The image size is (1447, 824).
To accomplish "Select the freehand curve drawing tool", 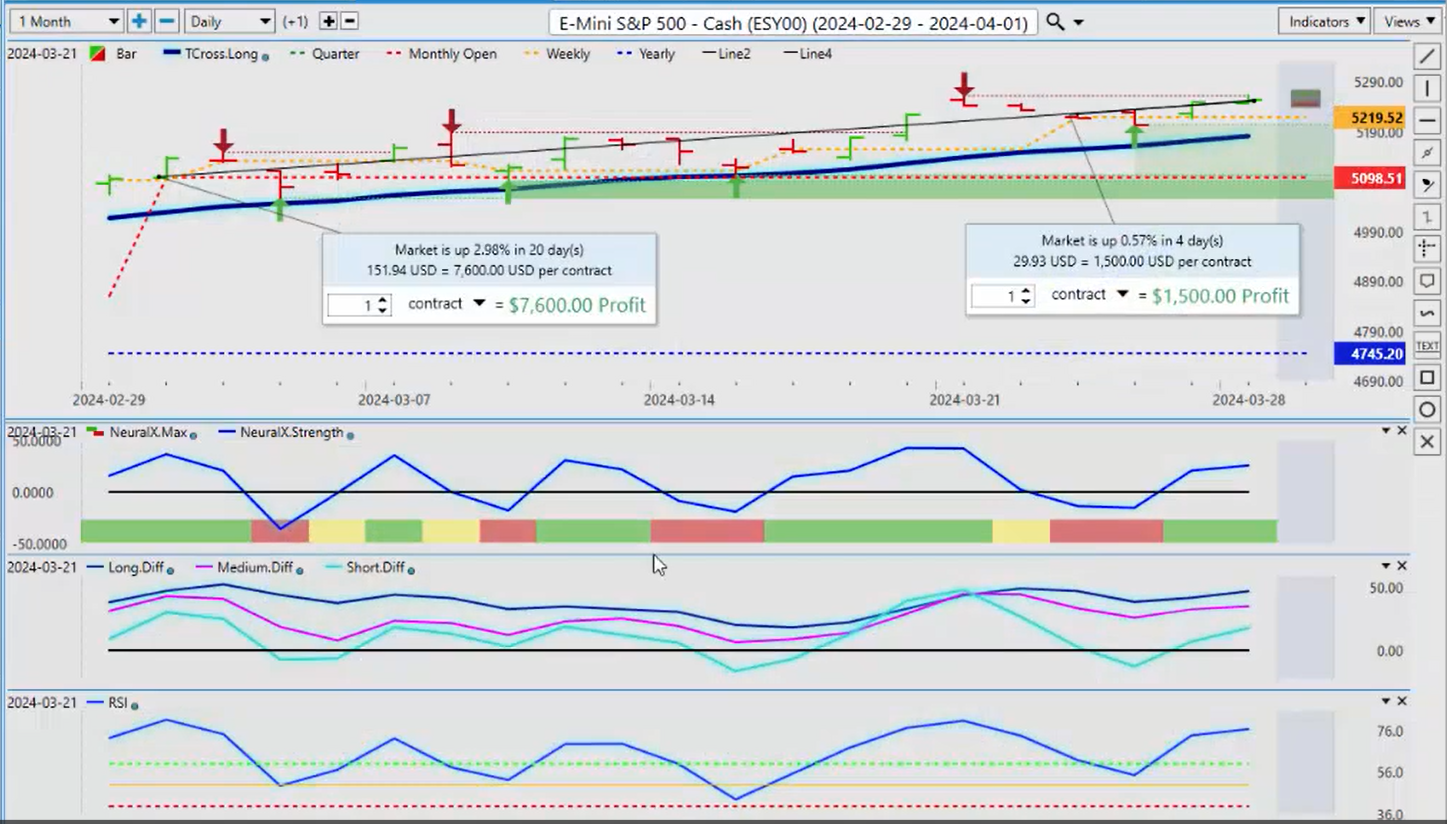I will click(1427, 313).
